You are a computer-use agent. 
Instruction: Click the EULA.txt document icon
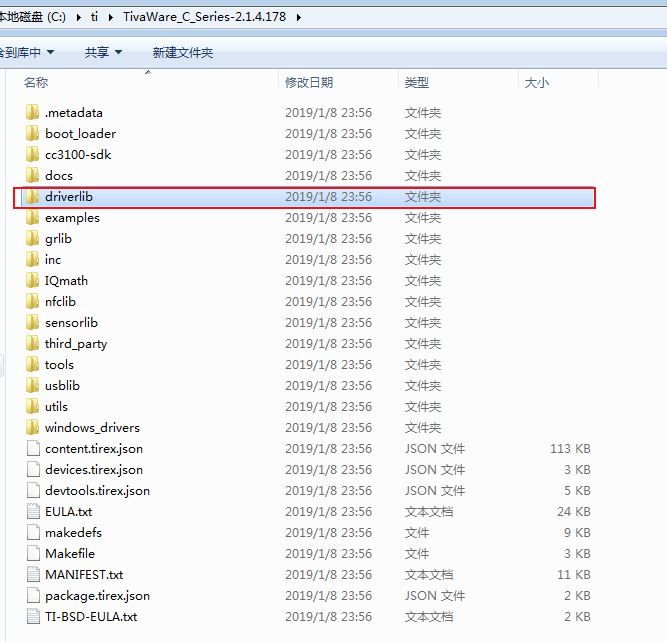[33, 511]
